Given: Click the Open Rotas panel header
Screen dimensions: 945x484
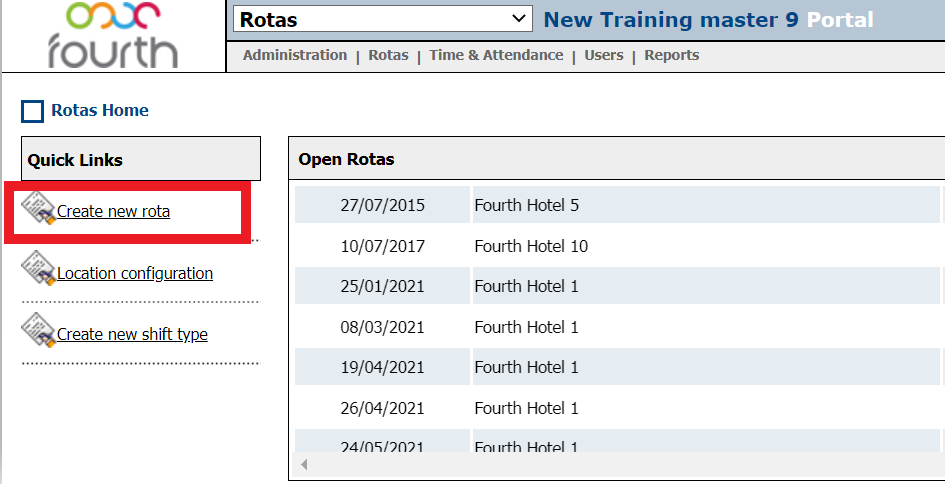Looking at the screenshot, I should (617, 159).
